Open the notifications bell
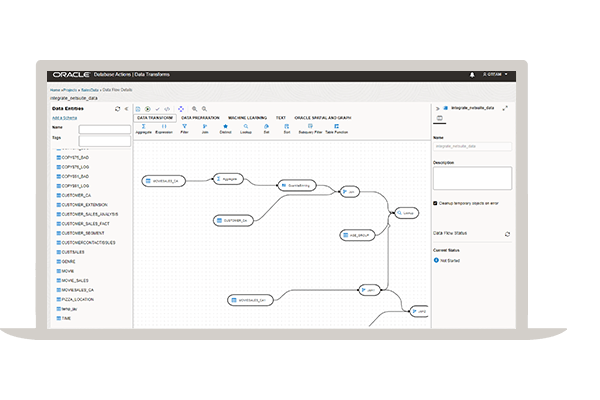 click(472, 75)
